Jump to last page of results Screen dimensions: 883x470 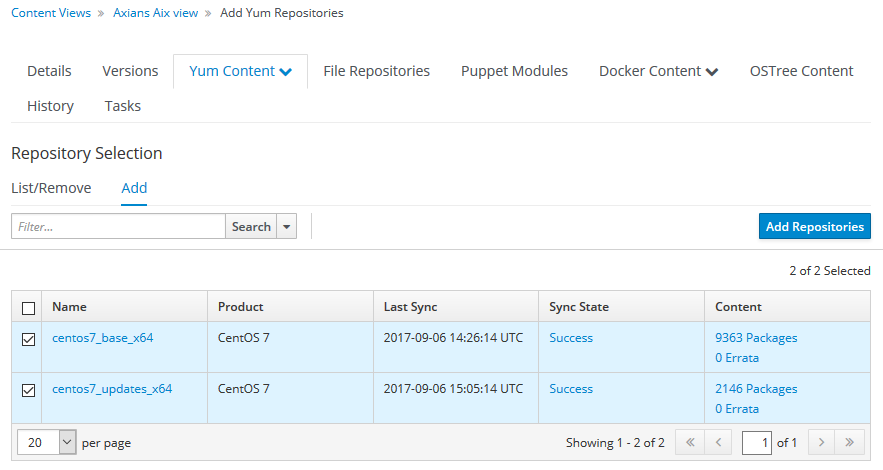[849, 442]
